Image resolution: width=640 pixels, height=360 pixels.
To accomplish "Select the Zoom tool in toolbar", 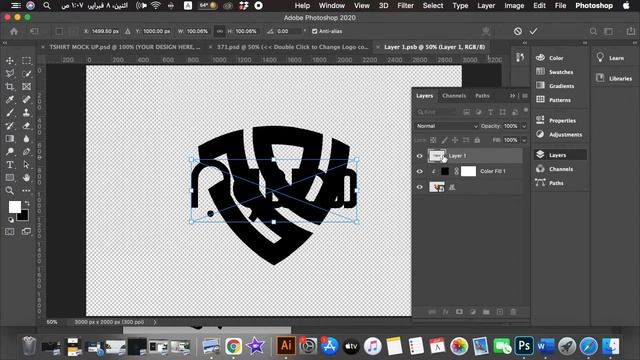I will [10, 191].
